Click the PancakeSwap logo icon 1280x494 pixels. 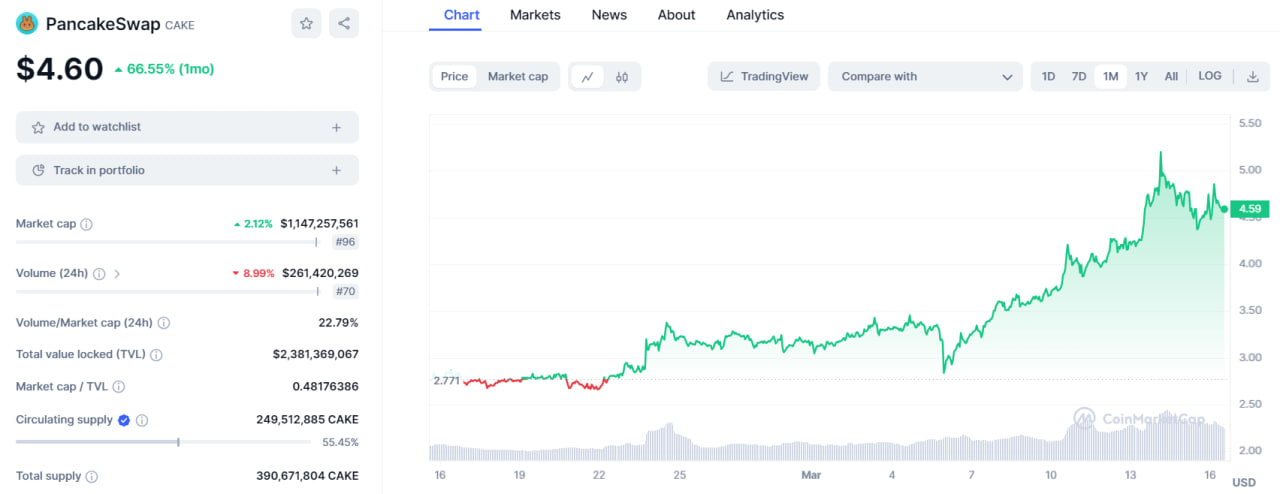coord(27,24)
